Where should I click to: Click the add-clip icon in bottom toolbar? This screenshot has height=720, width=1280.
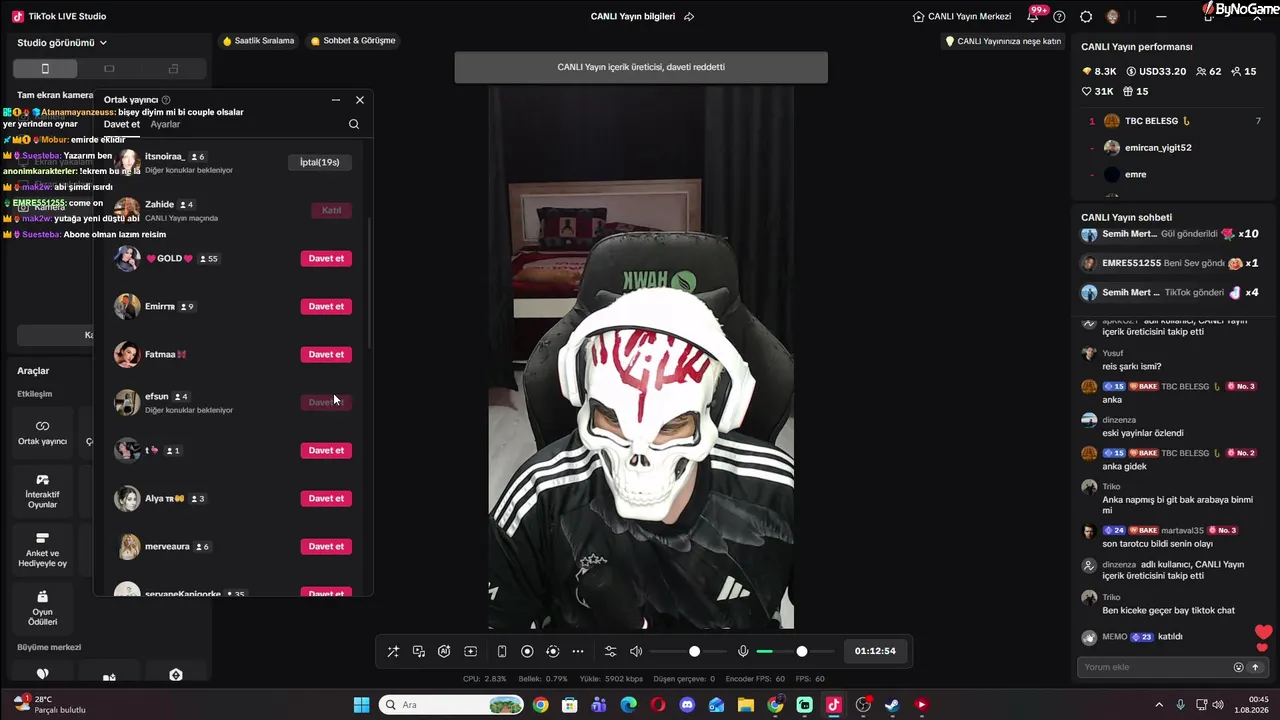[x=471, y=651]
